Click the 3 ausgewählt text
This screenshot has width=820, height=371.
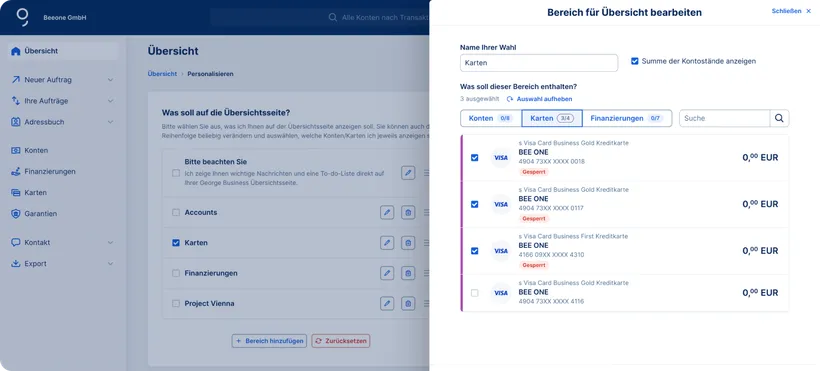479,99
